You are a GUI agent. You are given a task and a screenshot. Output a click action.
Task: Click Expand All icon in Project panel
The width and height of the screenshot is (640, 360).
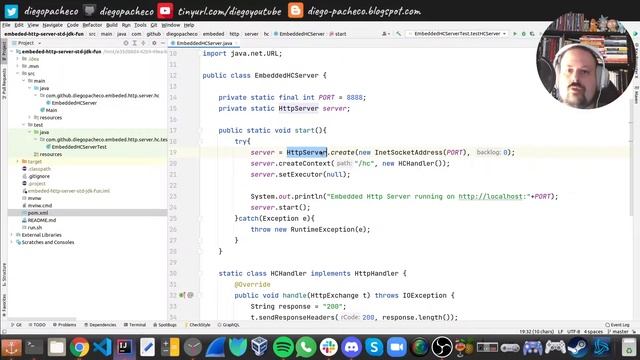point(134,43)
